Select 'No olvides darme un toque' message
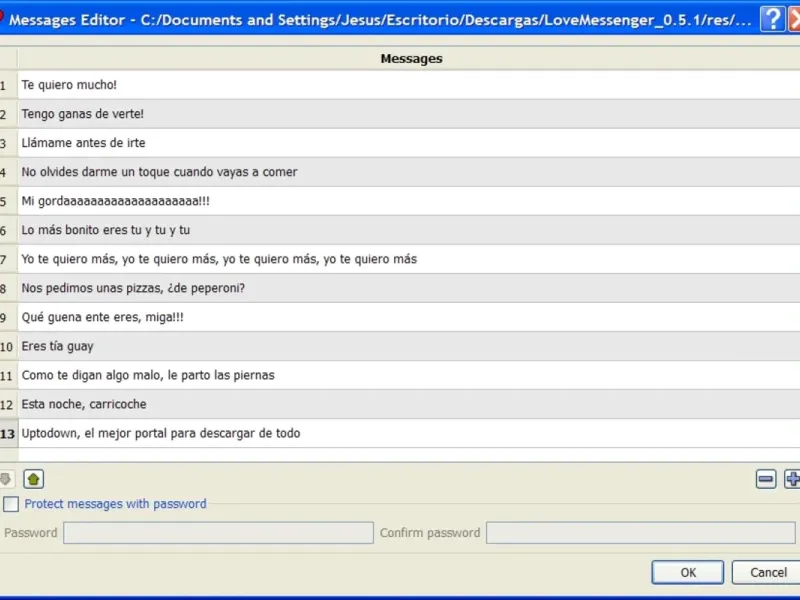 click(x=409, y=172)
